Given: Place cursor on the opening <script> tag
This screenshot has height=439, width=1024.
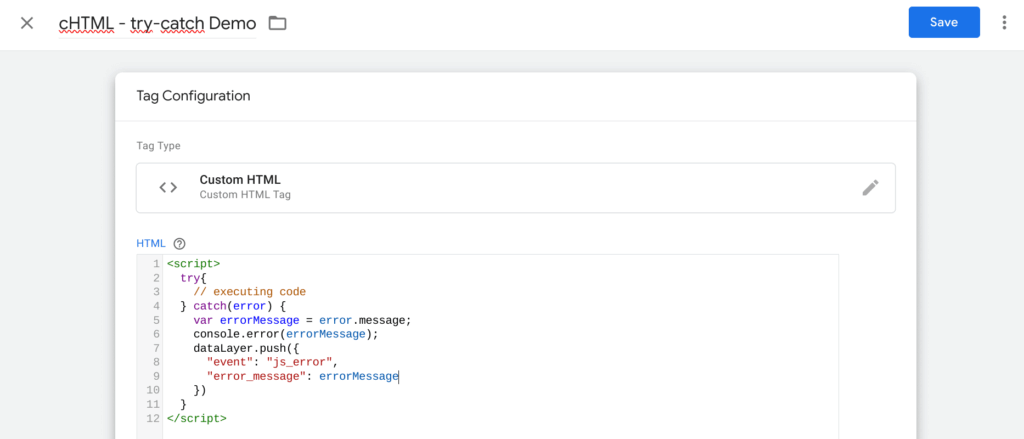Looking at the screenshot, I should coord(193,264).
